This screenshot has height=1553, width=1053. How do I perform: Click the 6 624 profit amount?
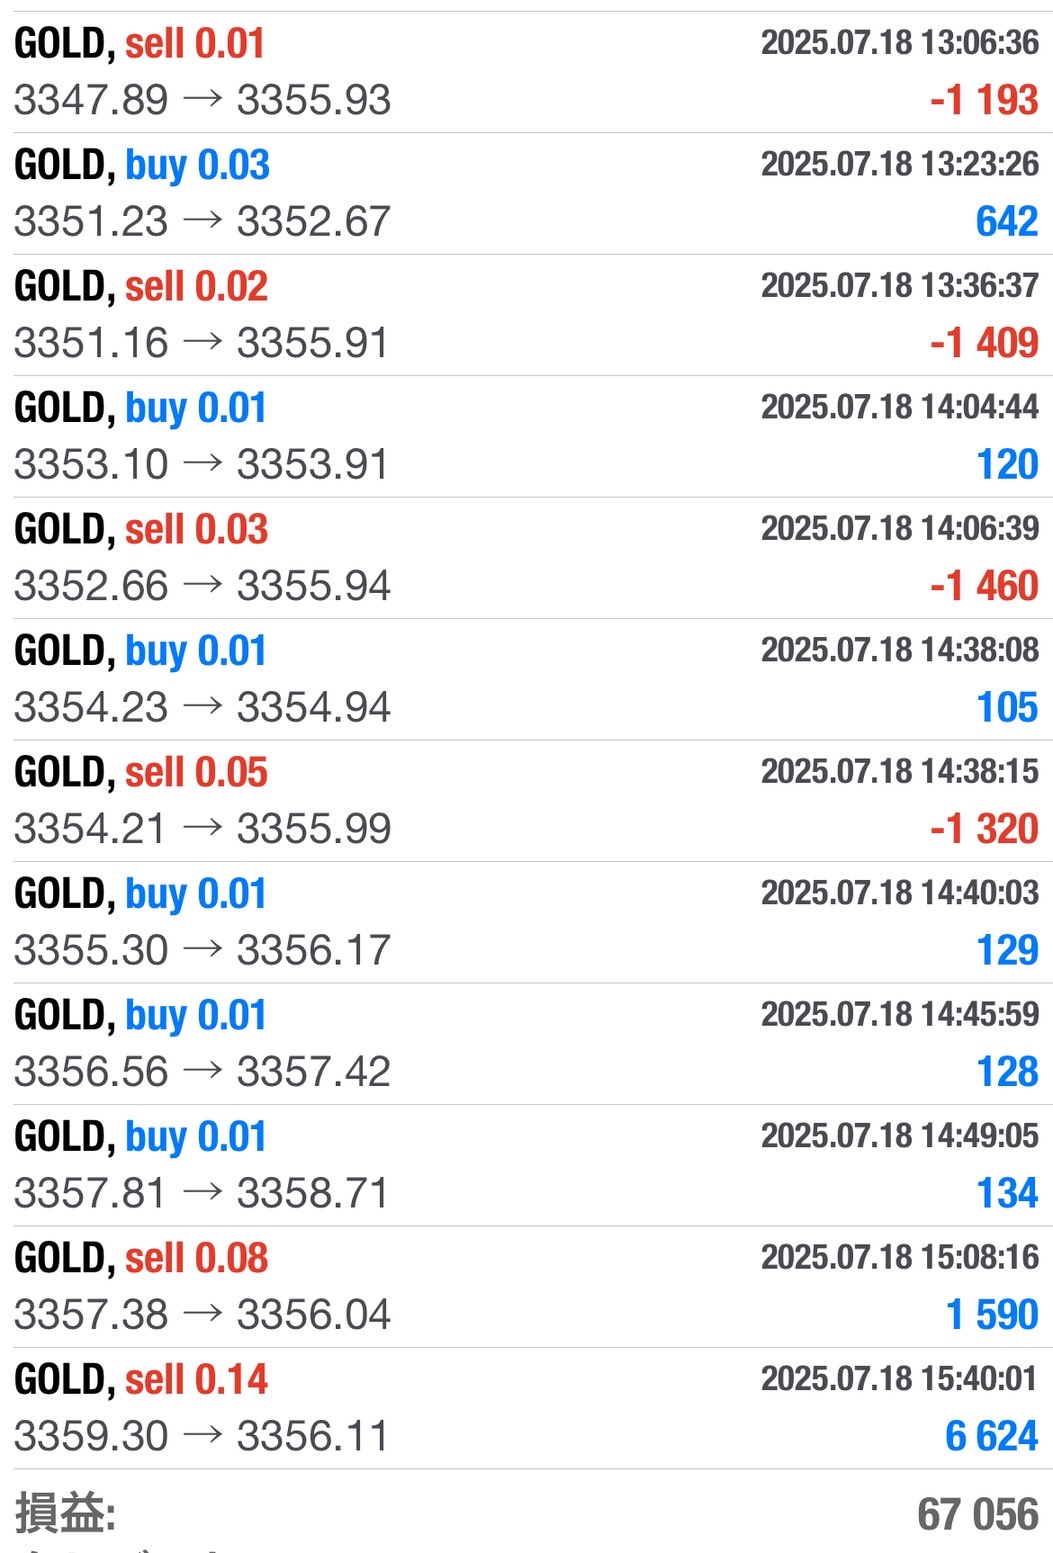click(992, 1436)
